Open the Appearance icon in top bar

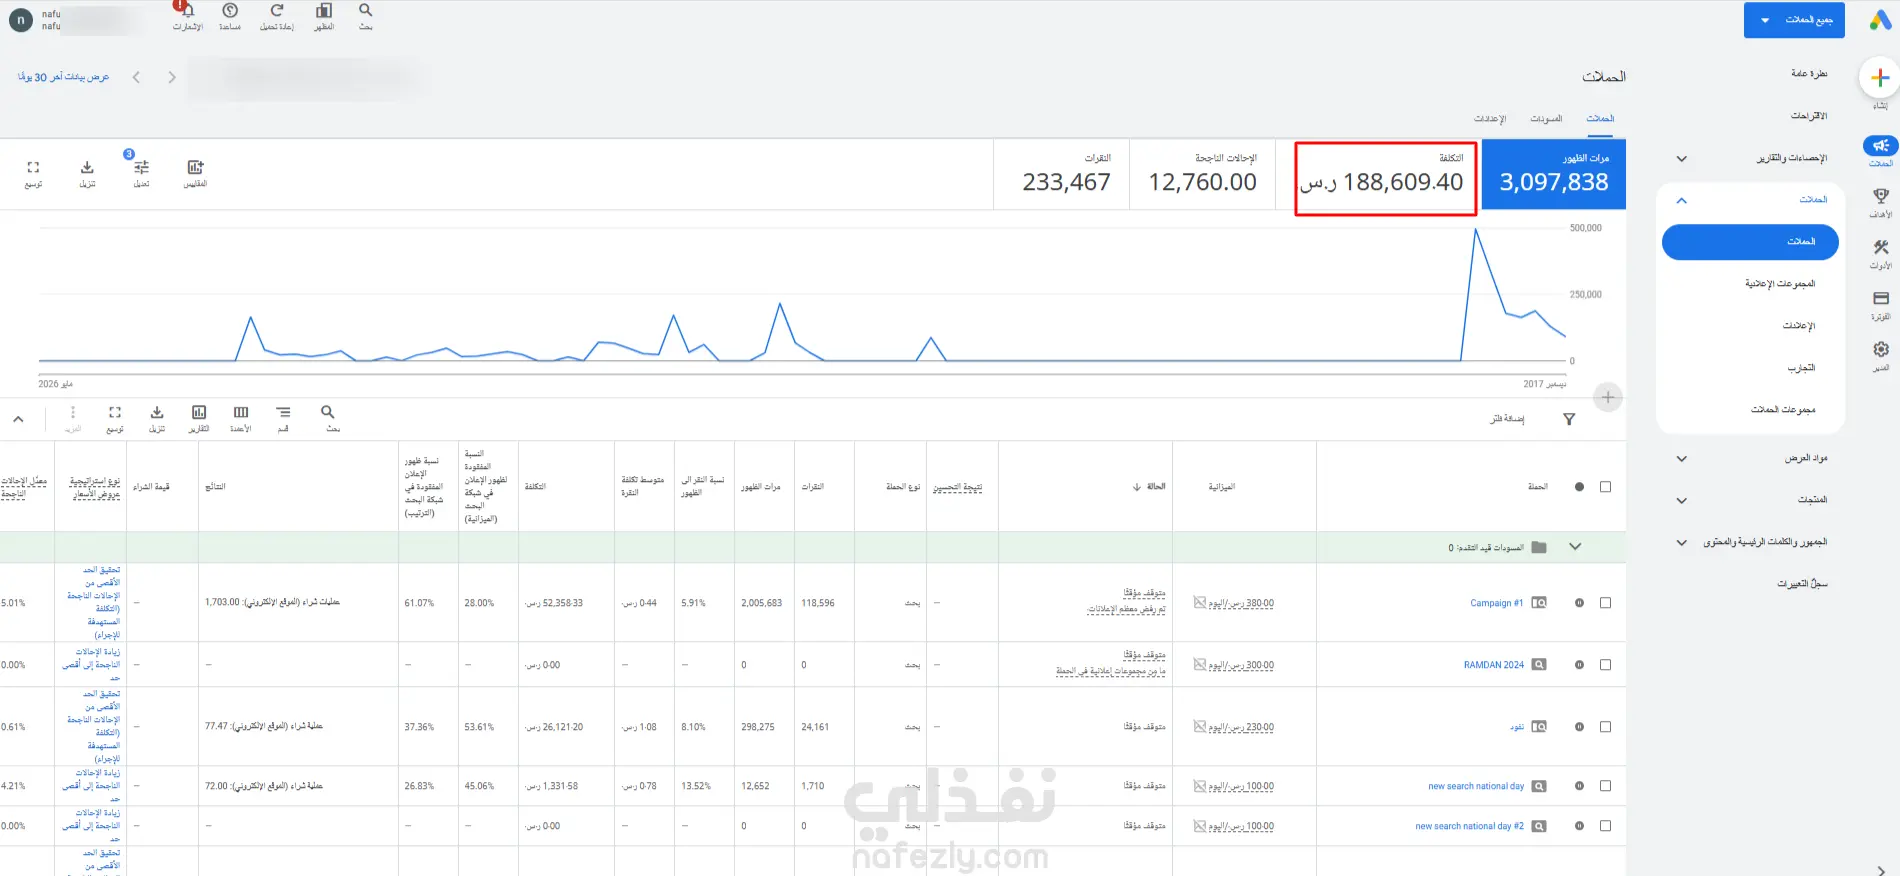[324, 10]
